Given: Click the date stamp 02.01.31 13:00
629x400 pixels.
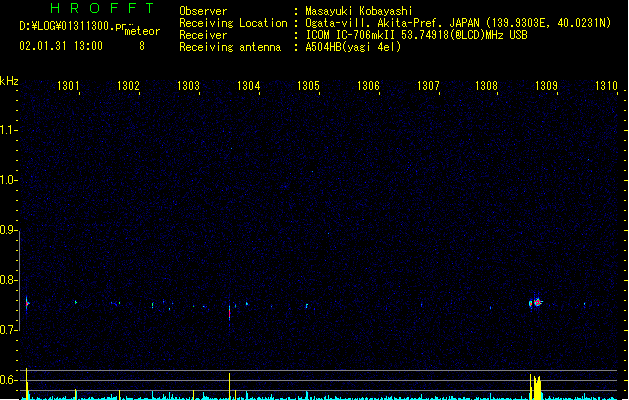Looking at the screenshot, I should (61, 46).
